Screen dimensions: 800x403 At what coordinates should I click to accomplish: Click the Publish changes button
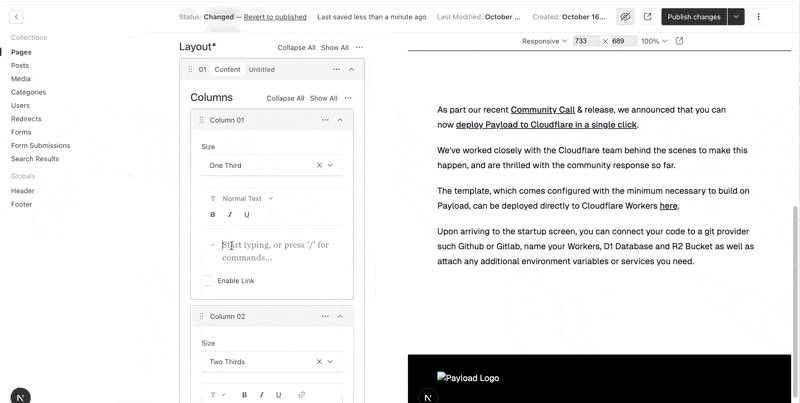tap(693, 17)
